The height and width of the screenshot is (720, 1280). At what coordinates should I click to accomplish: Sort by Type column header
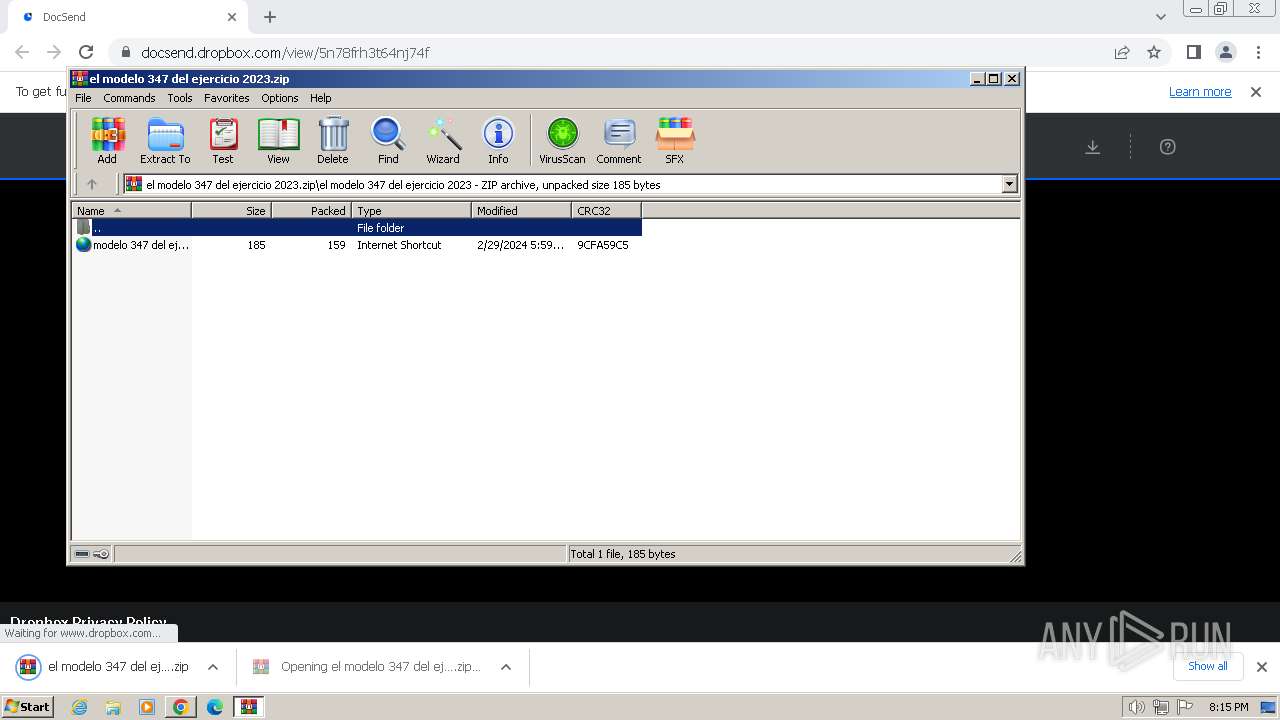pos(411,210)
